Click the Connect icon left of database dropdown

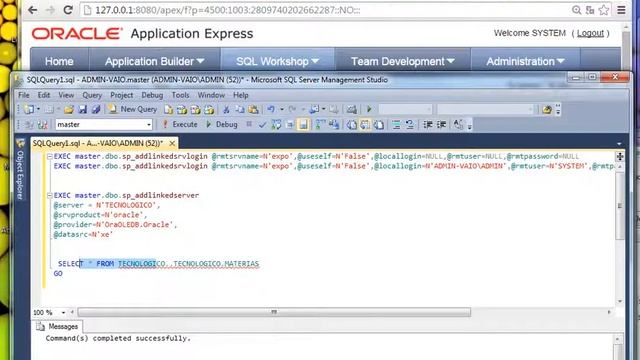click(29, 124)
